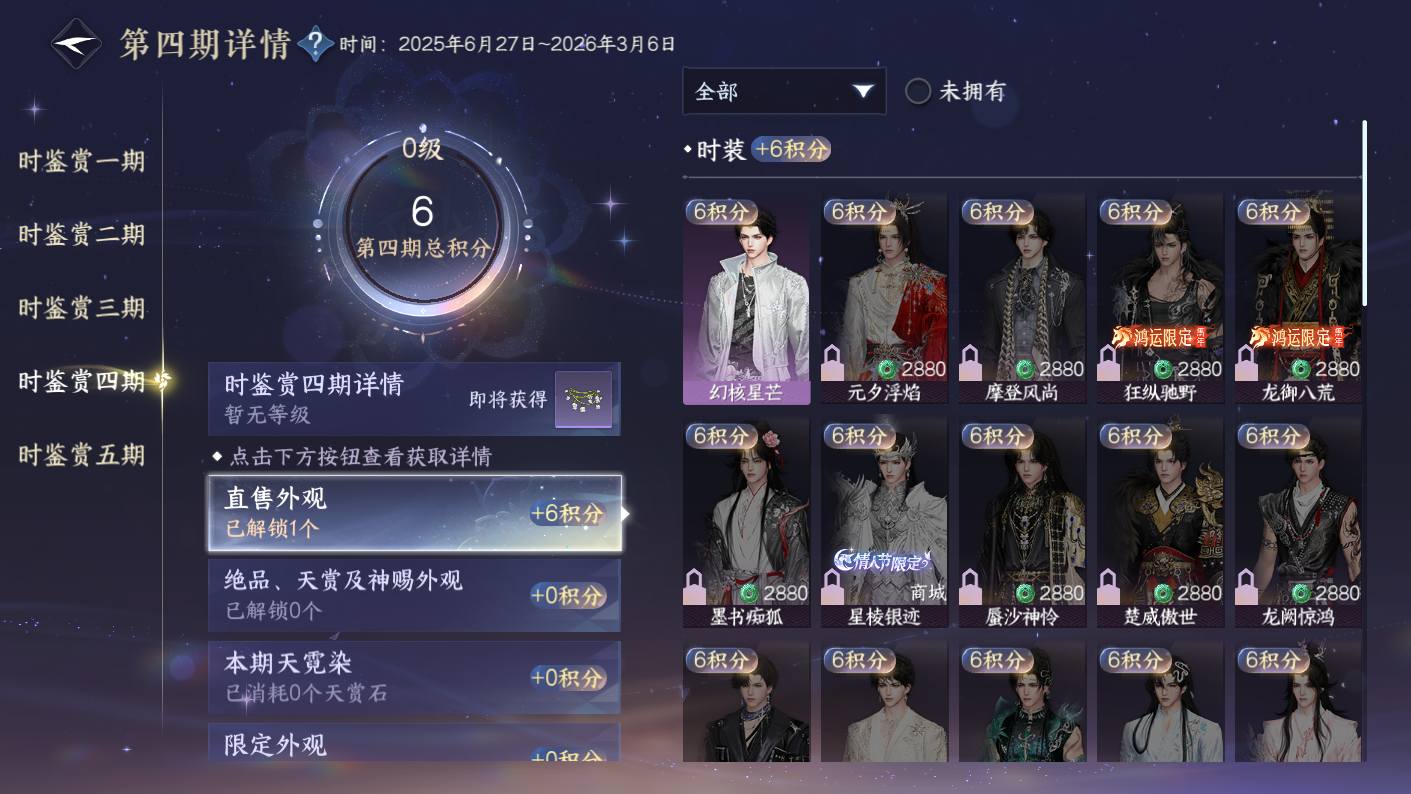The width and height of the screenshot is (1411, 794).
Task: Click the upcoming reward necklace icon
Action: pyautogui.click(x=583, y=399)
